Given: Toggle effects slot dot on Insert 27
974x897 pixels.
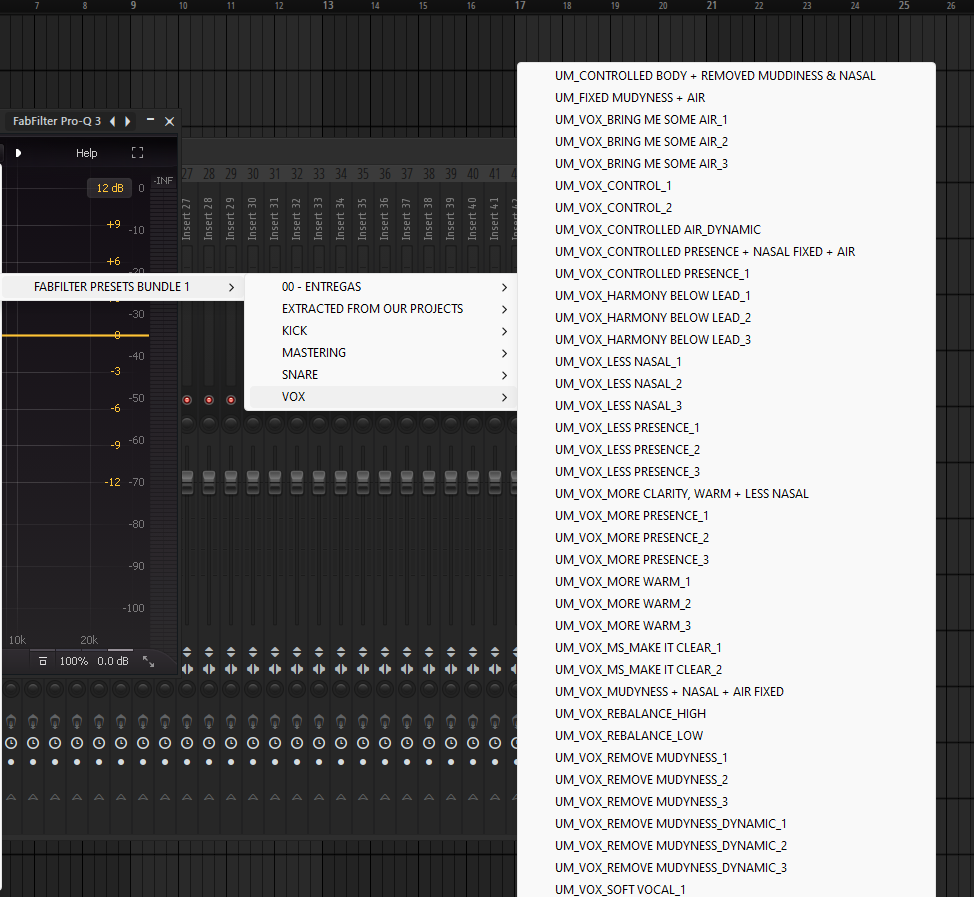Looking at the screenshot, I should coord(187,762).
